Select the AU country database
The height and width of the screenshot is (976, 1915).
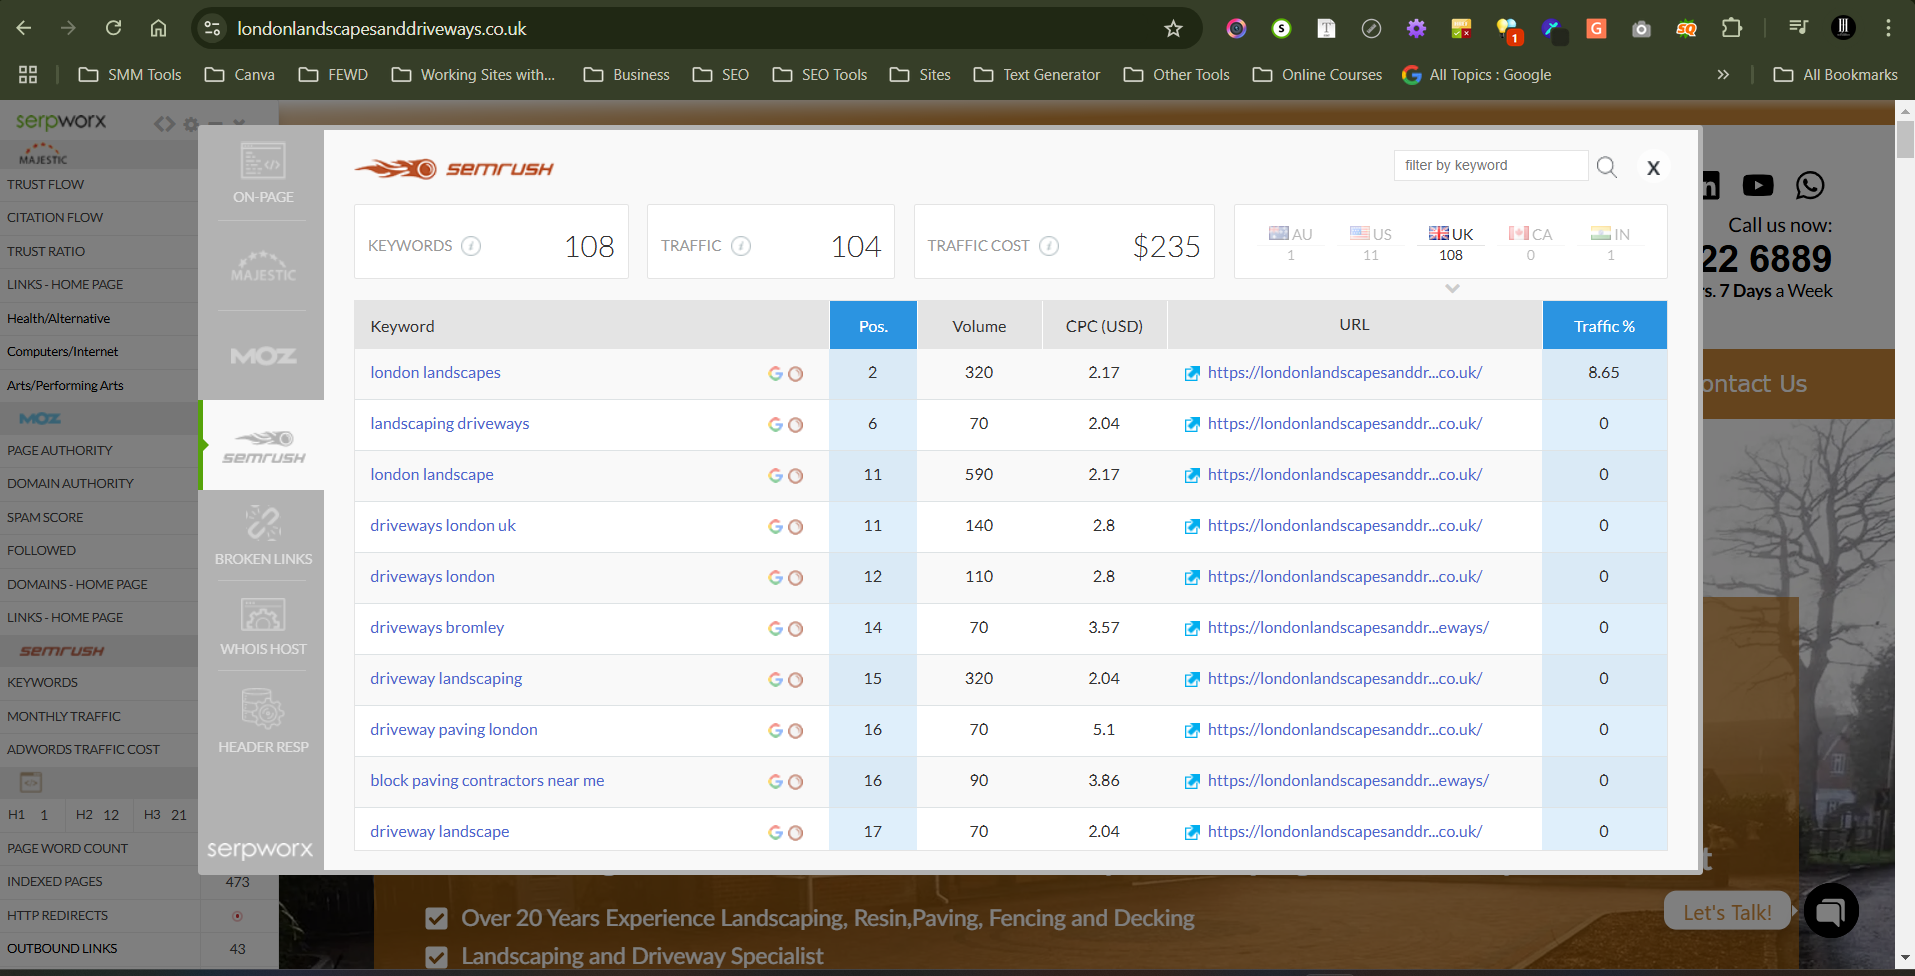pos(1290,243)
